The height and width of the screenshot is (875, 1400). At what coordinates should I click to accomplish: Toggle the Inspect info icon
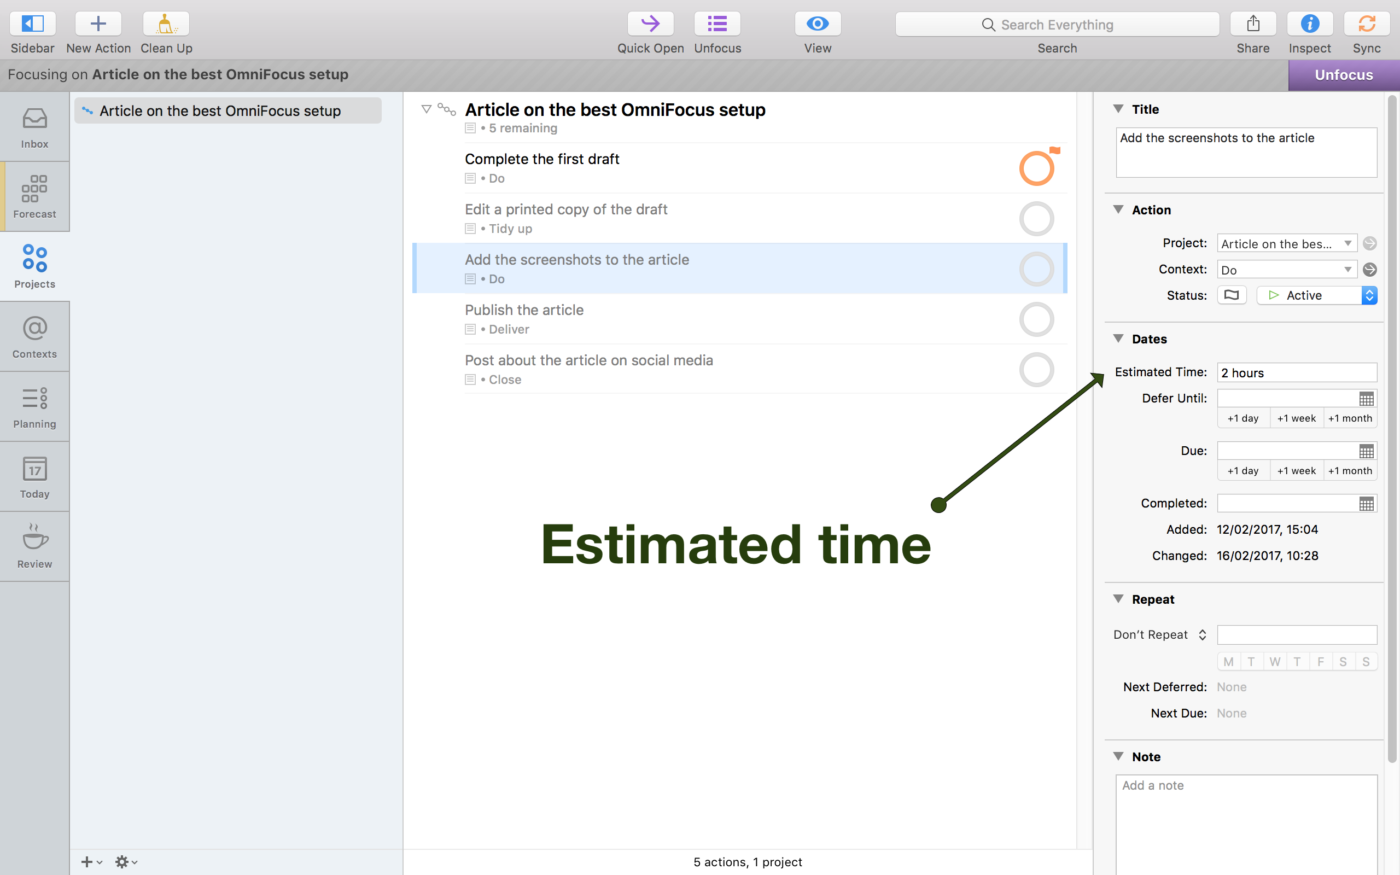pyautogui.click(x=1310, y=24)
